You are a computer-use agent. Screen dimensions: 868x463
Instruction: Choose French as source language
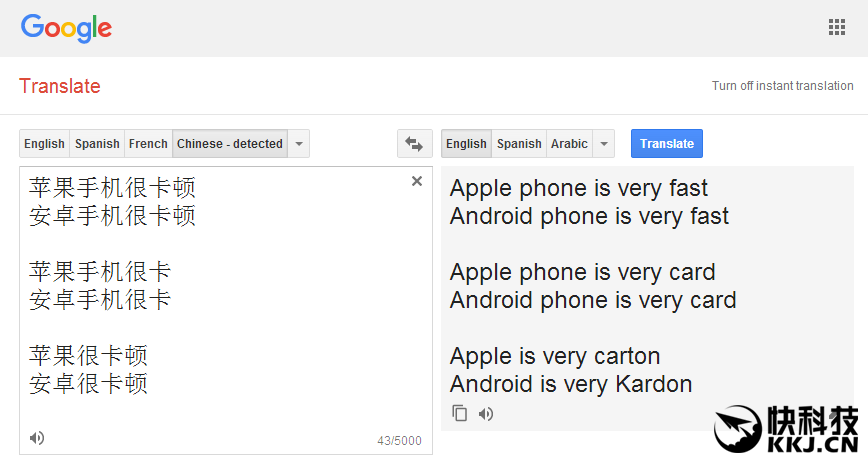pos(148,143)
